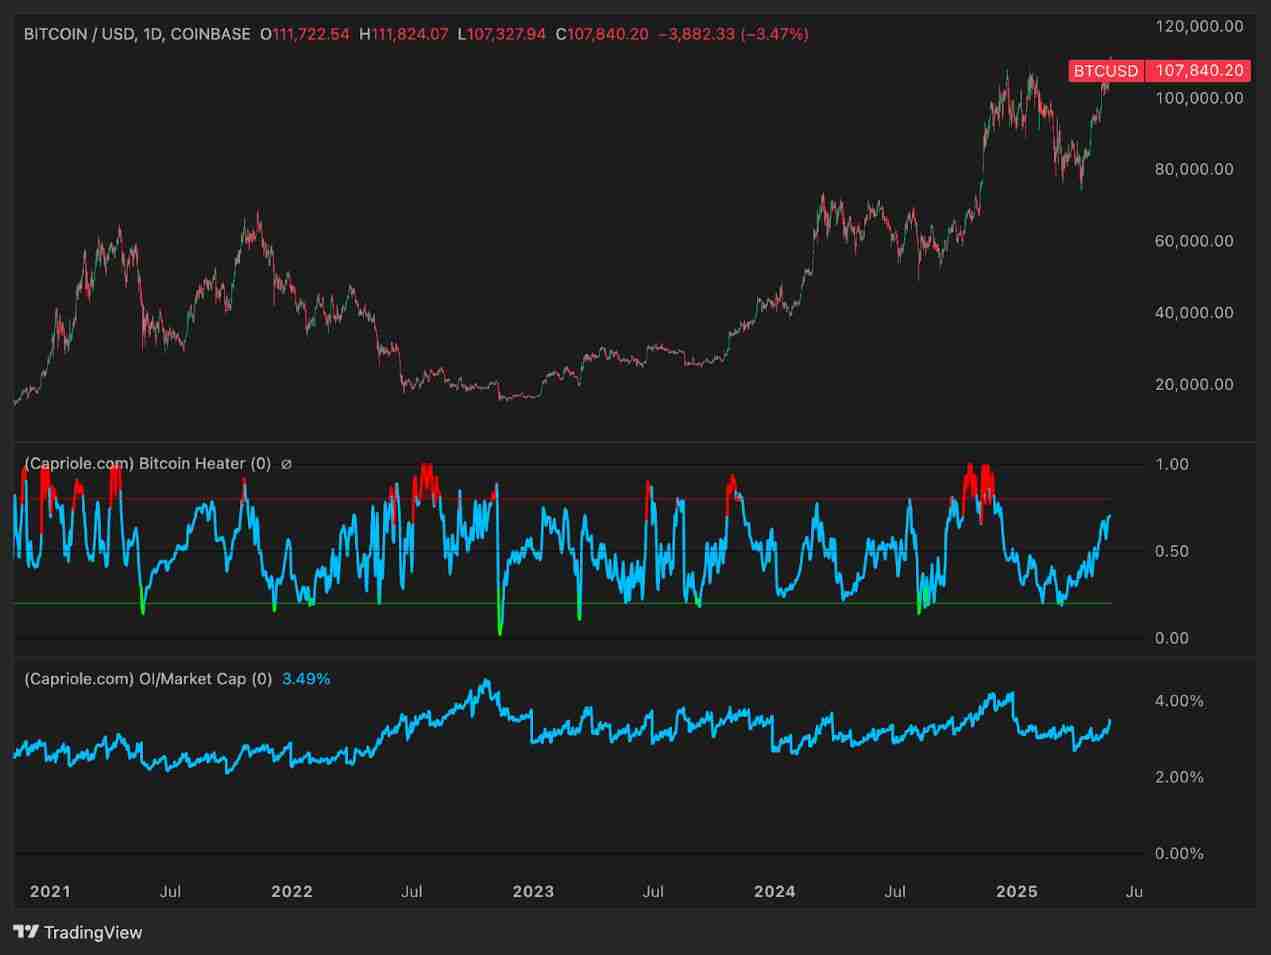
Task: Switch to the 2025 section on time axis
Action: point(1019,891)
